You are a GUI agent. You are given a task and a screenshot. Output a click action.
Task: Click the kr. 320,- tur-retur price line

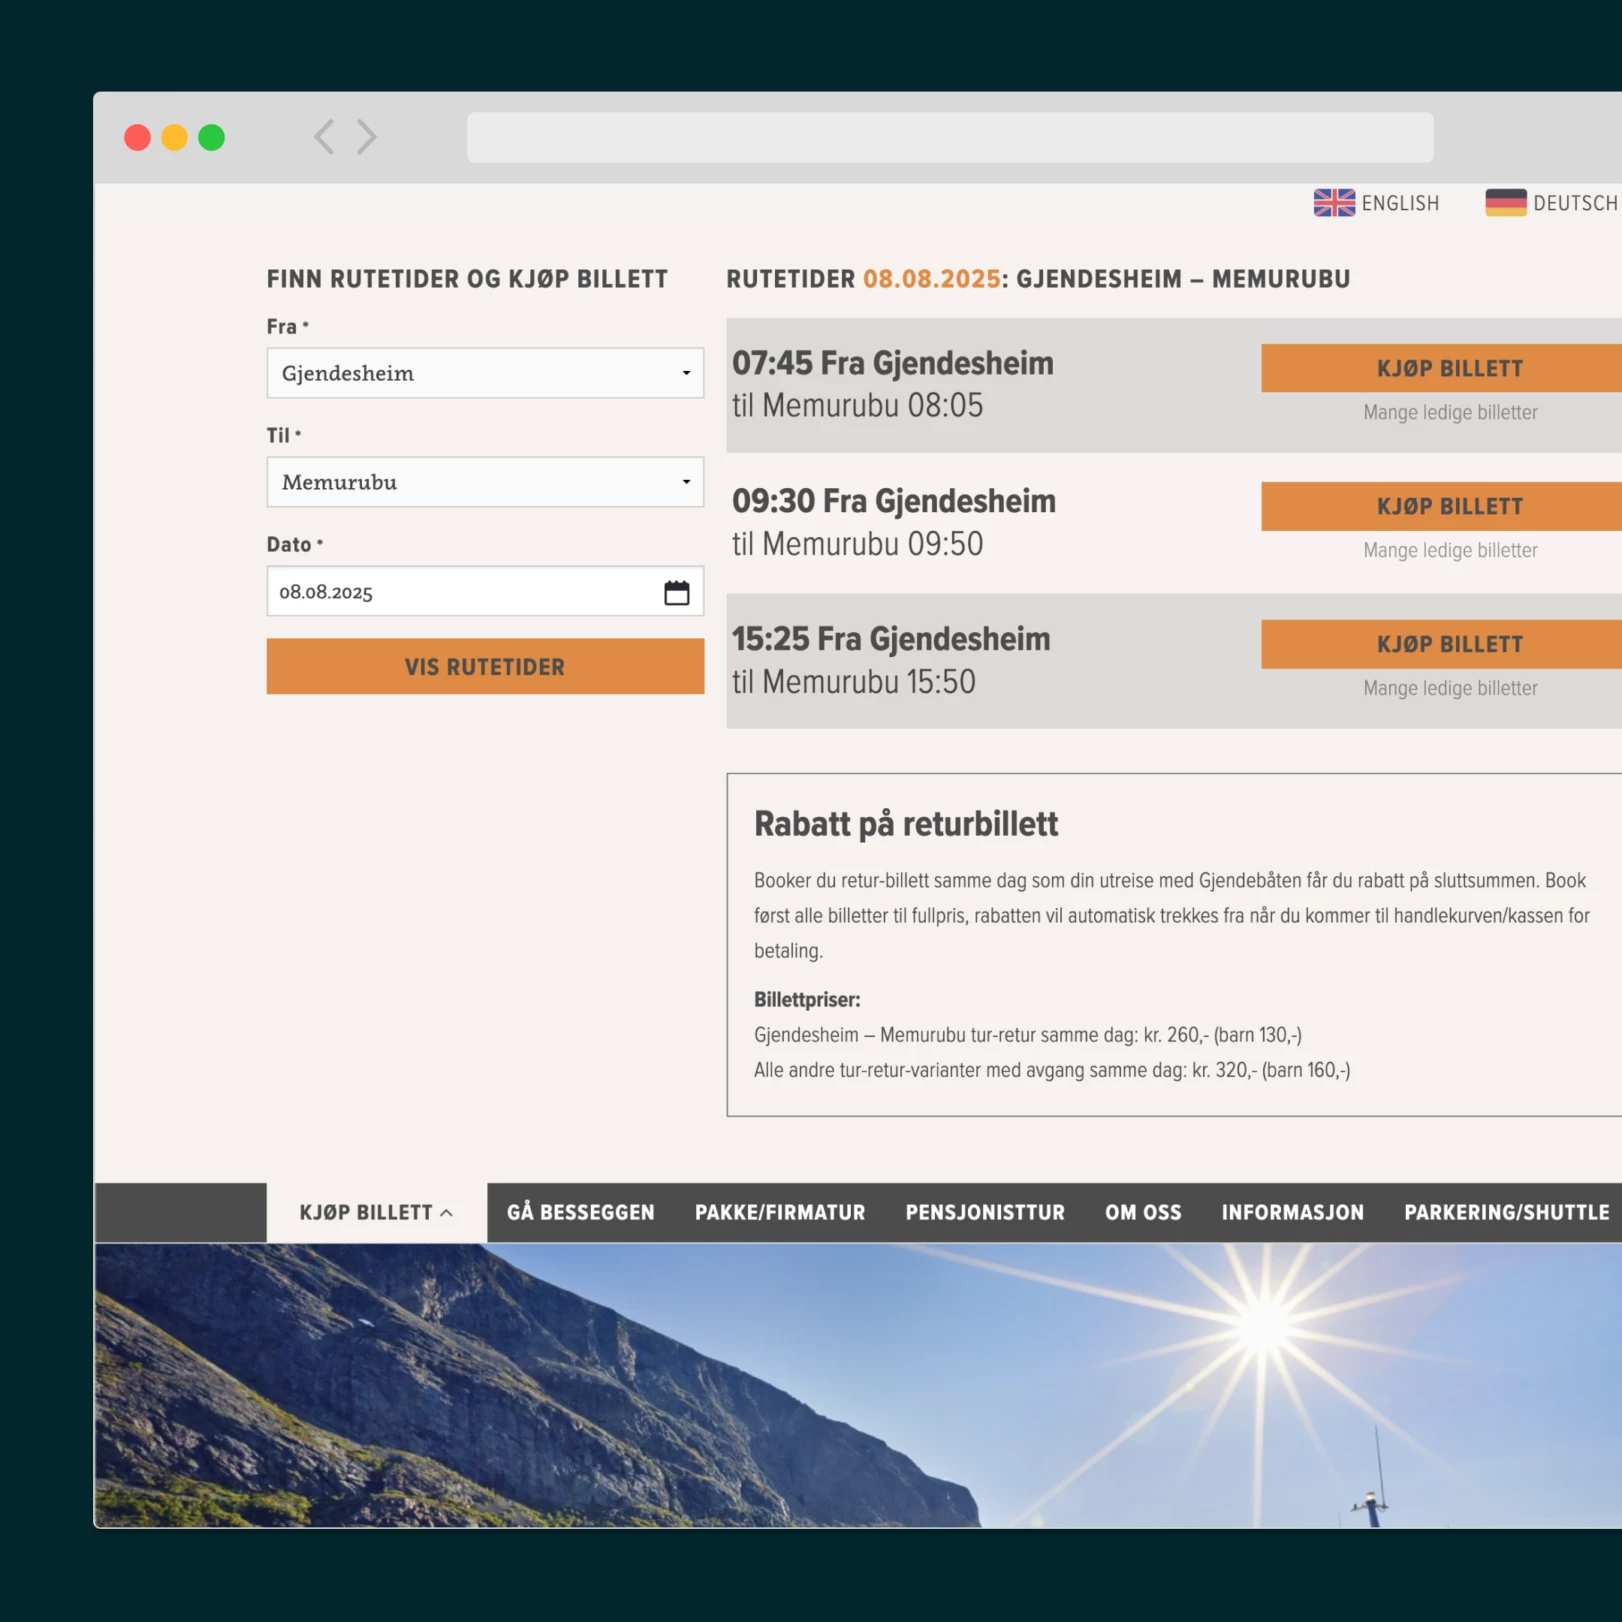[1052, 1070]
